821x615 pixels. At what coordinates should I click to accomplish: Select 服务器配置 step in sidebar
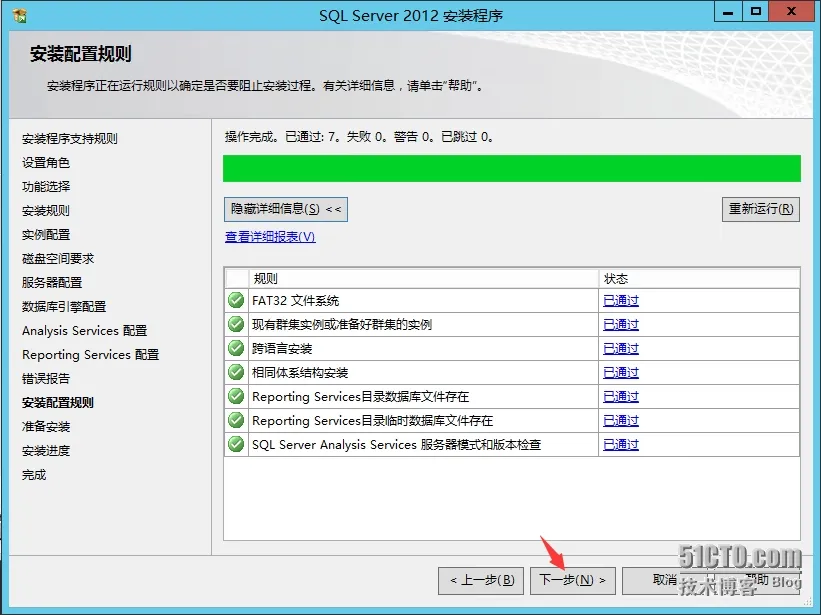click(x=52, y=283)
